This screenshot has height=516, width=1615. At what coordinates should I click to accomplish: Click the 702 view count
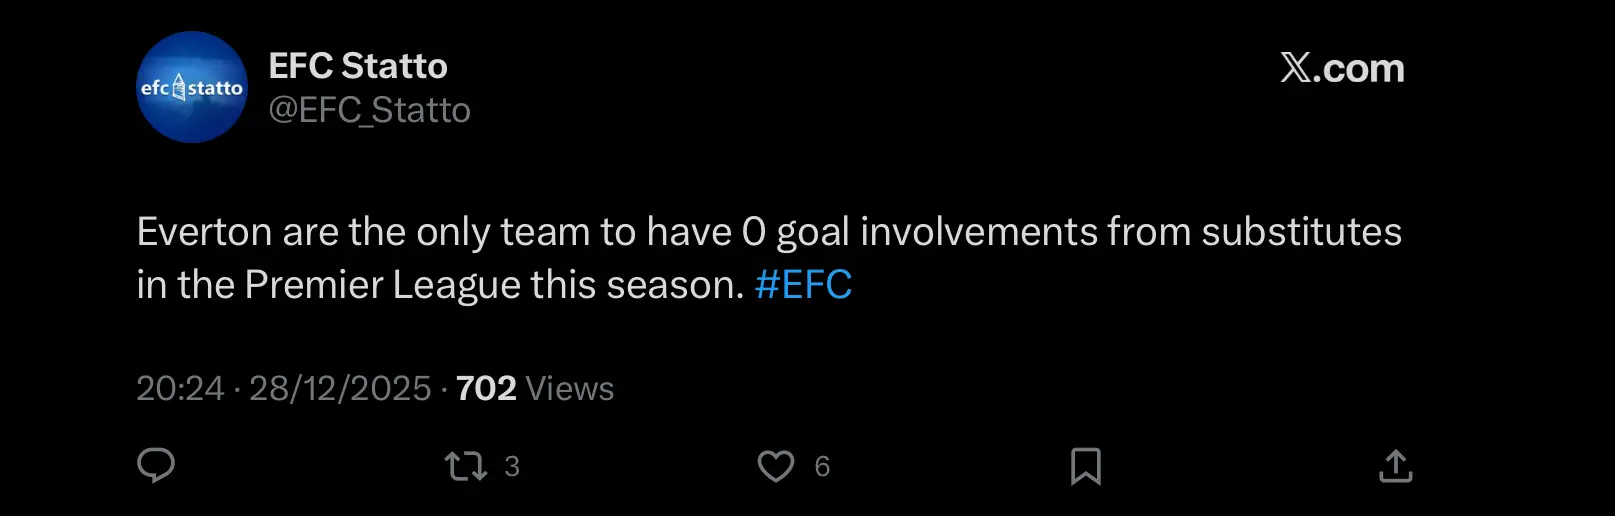tap(486, 388)
